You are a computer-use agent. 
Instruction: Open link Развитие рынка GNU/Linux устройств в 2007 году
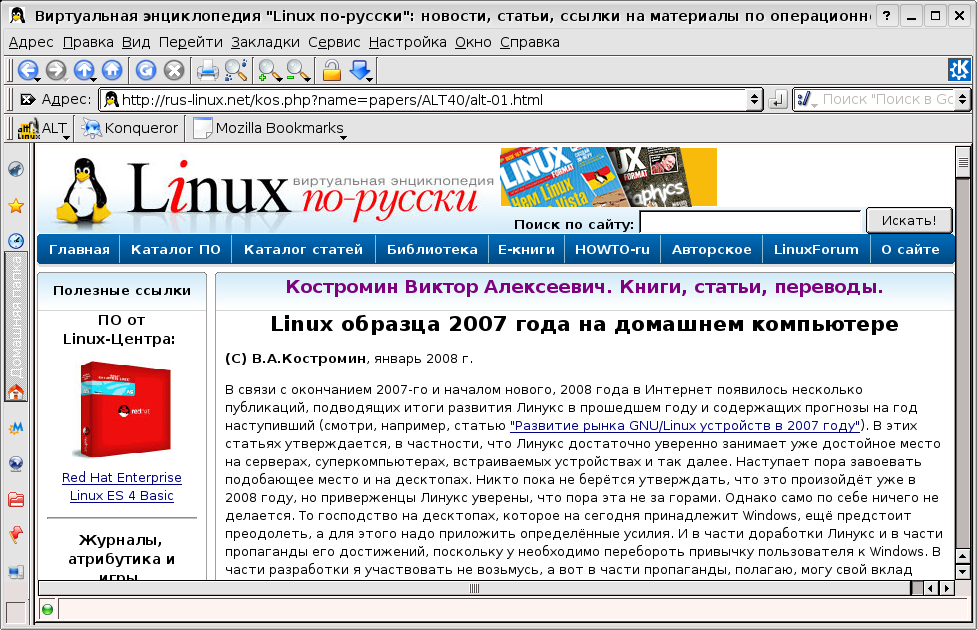[685, 426]
